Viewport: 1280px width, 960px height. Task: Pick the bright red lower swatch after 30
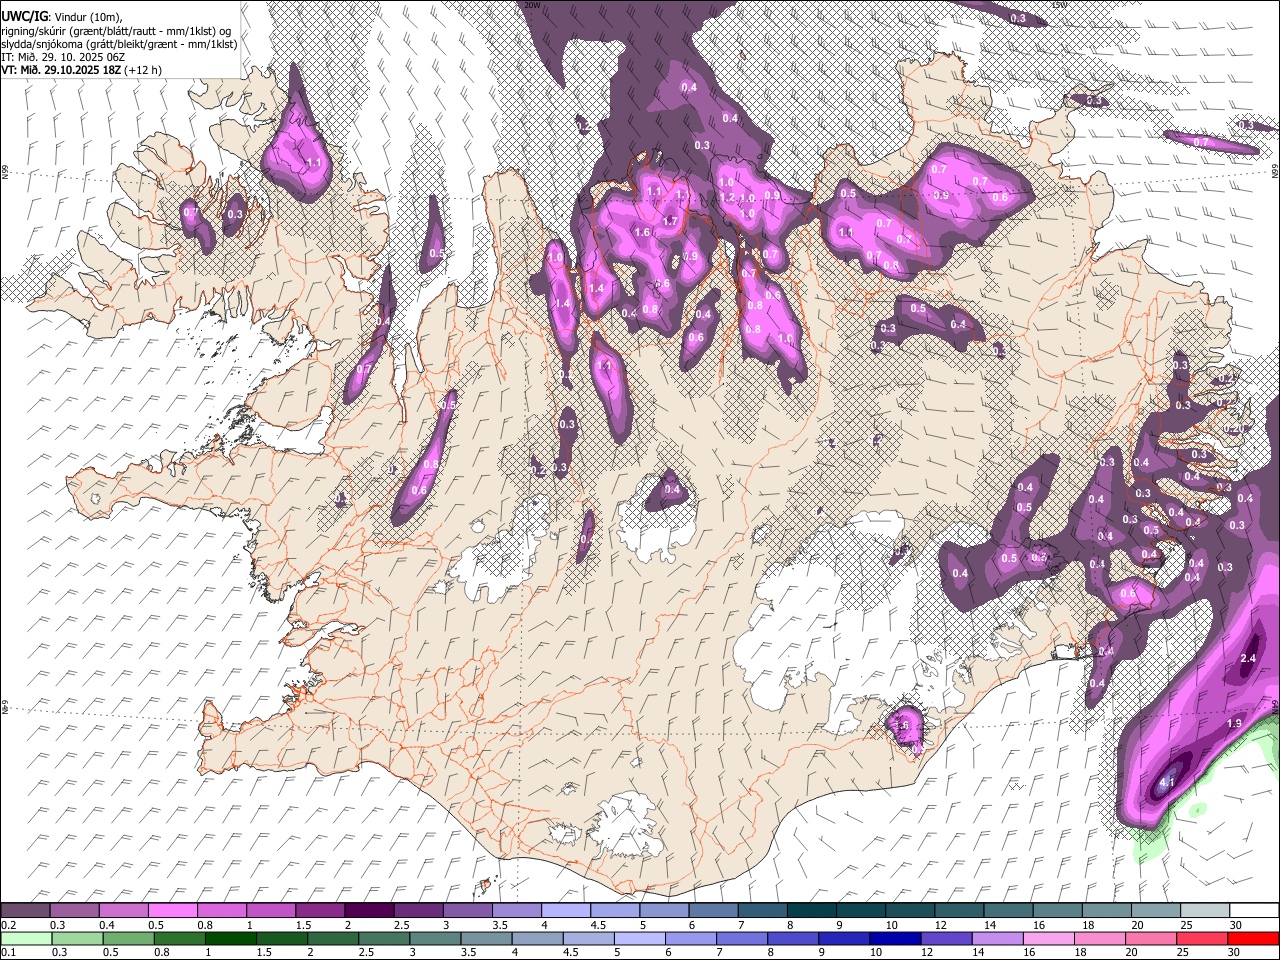1252,938
